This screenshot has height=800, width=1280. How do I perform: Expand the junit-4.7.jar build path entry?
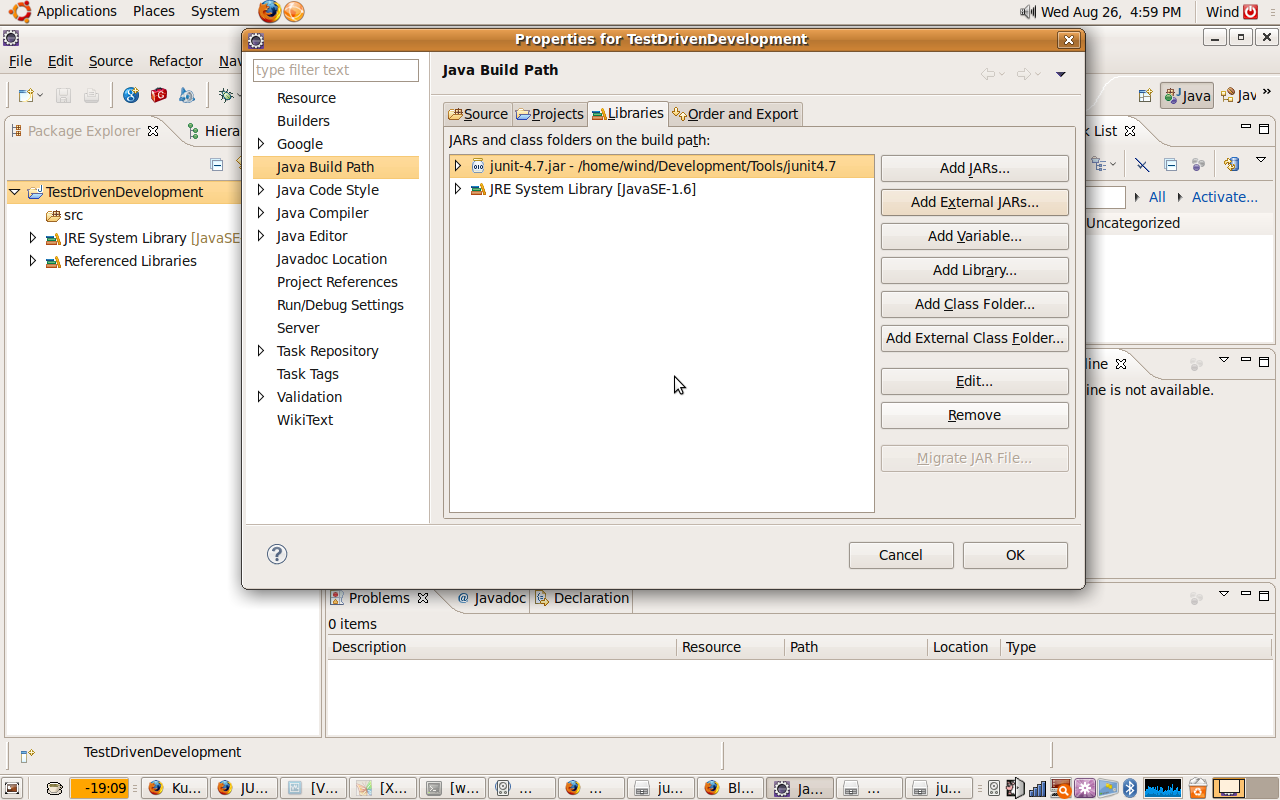click(x=458, y=166)
